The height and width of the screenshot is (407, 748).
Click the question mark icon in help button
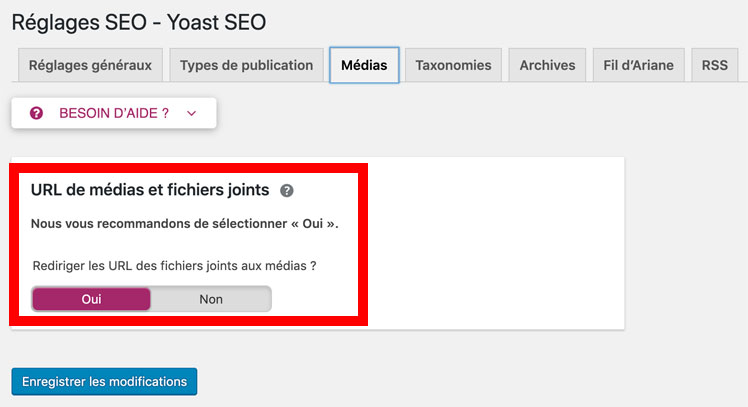[36, 113]
